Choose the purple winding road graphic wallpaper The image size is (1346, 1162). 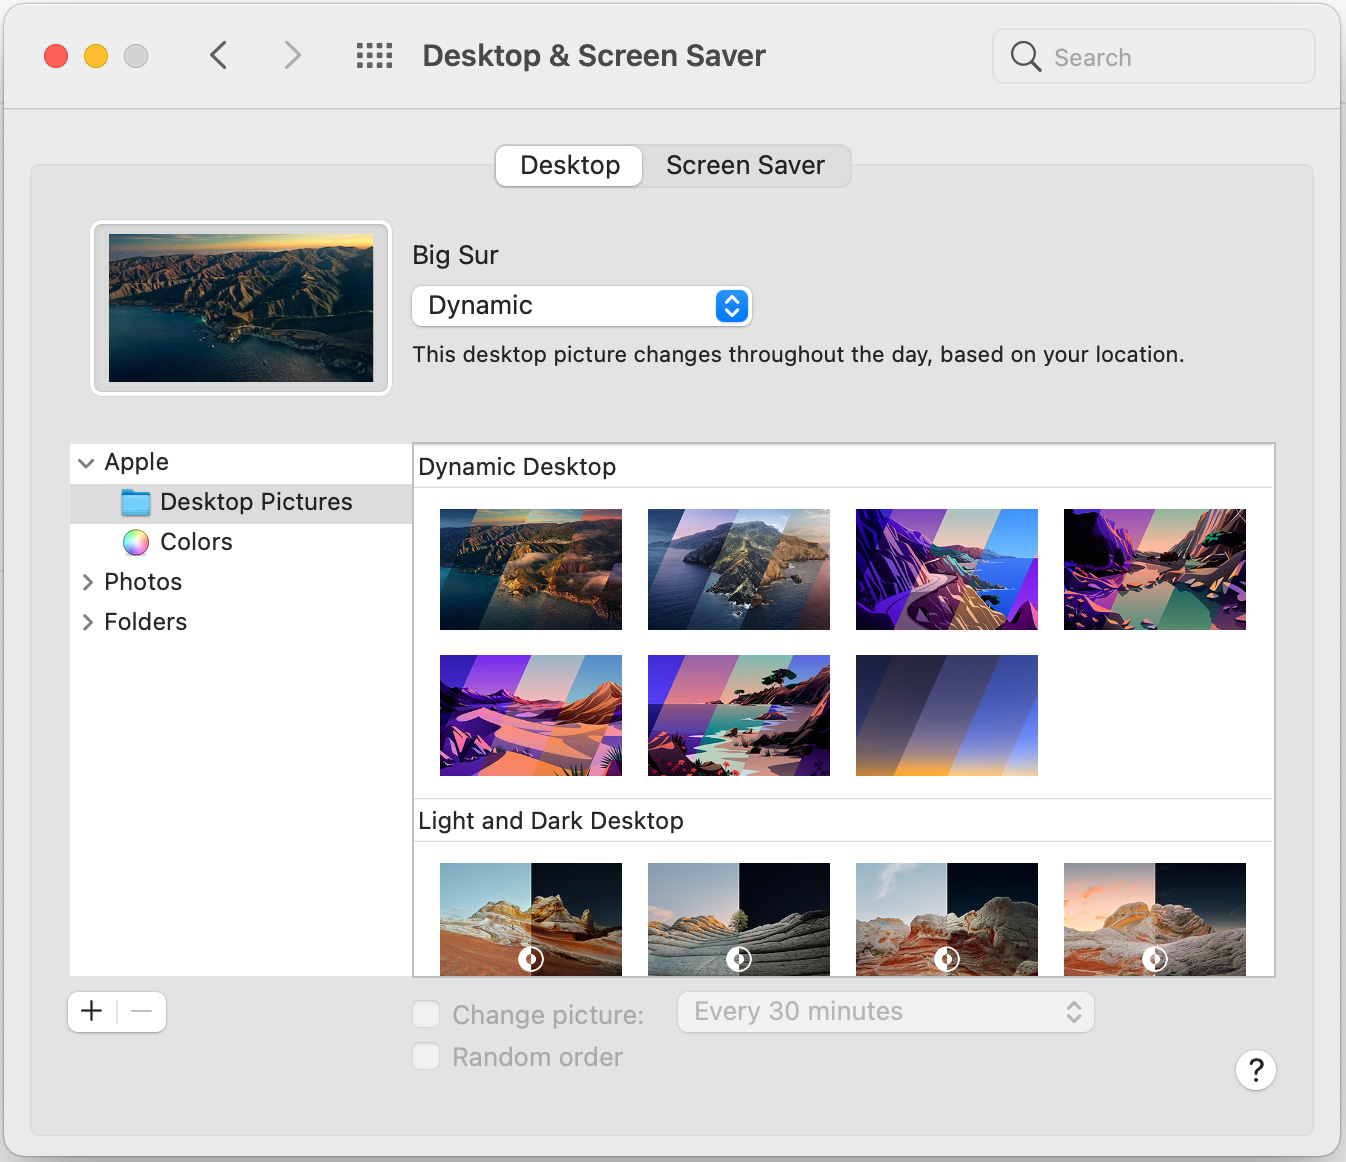947,569
